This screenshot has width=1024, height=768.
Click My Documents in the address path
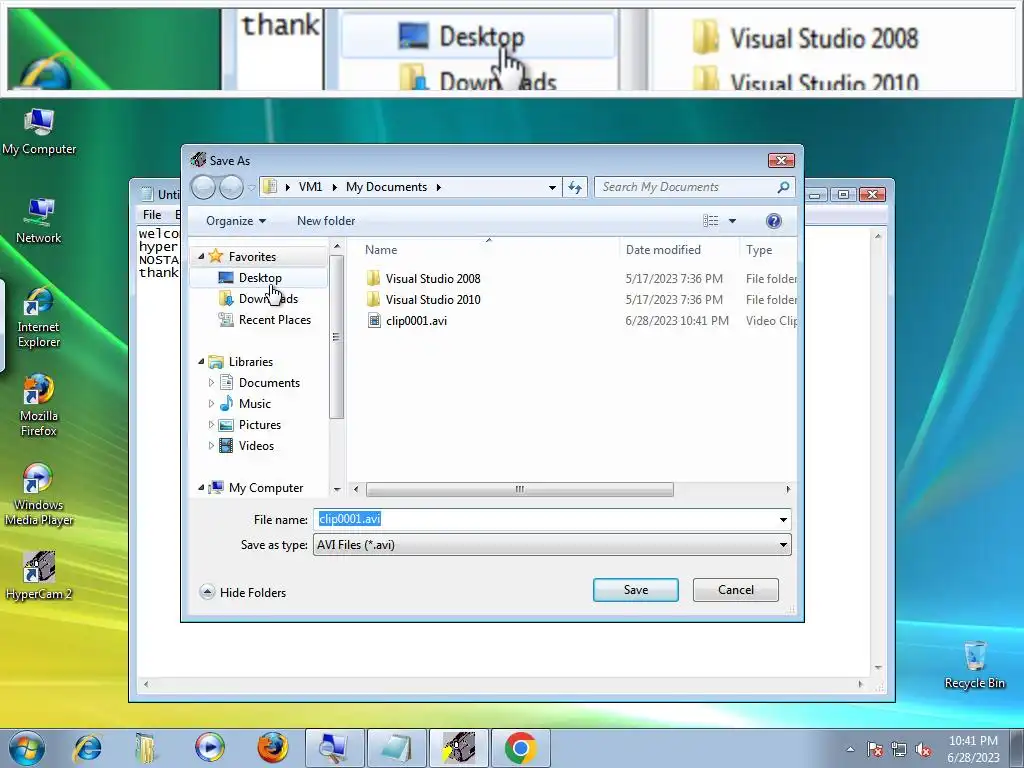(x=386, y=187)
